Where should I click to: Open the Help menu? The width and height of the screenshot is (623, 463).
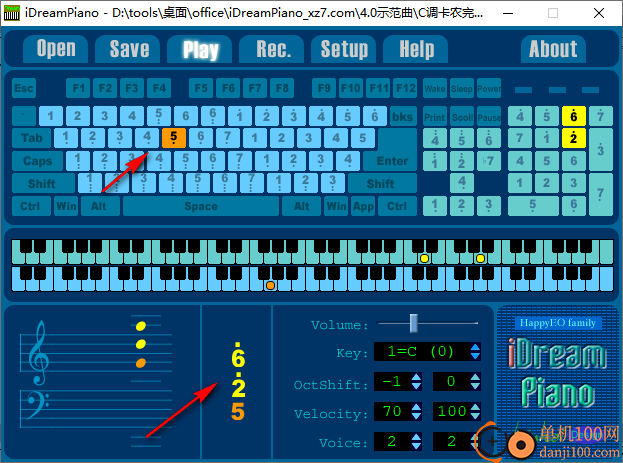click(x=416, y=49)
